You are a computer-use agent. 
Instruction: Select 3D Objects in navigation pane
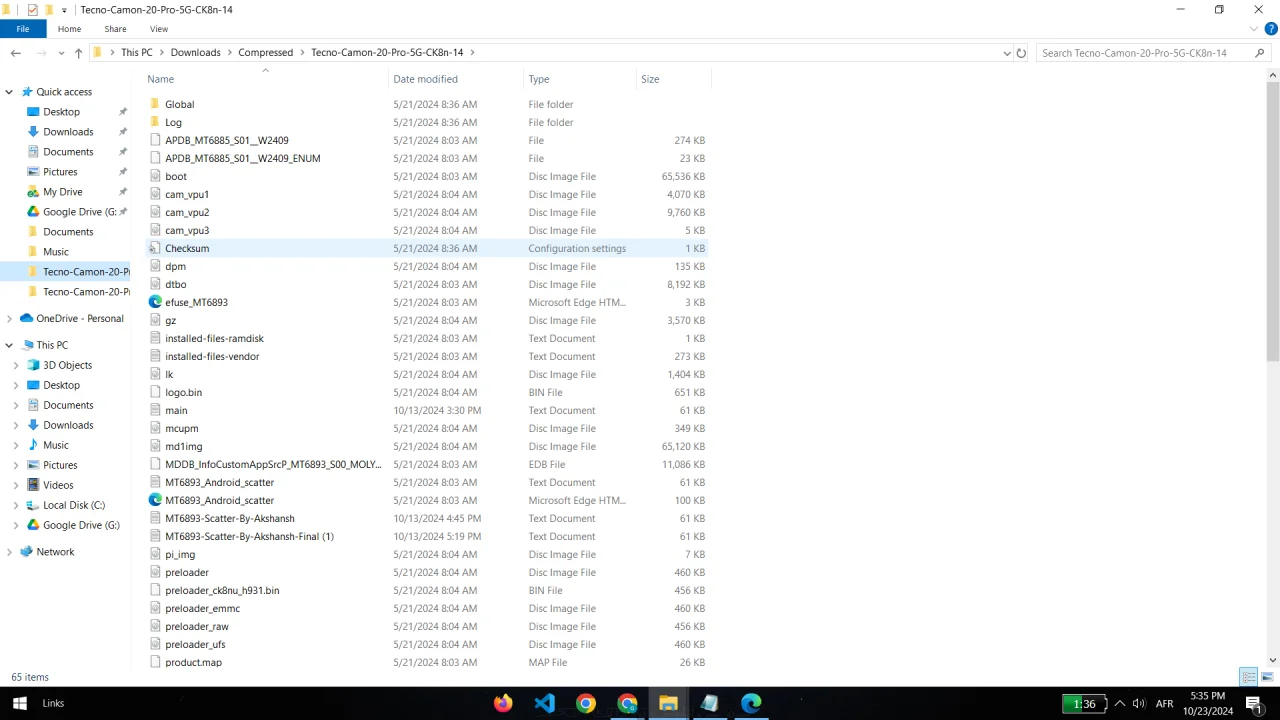[x=67, y=365]
